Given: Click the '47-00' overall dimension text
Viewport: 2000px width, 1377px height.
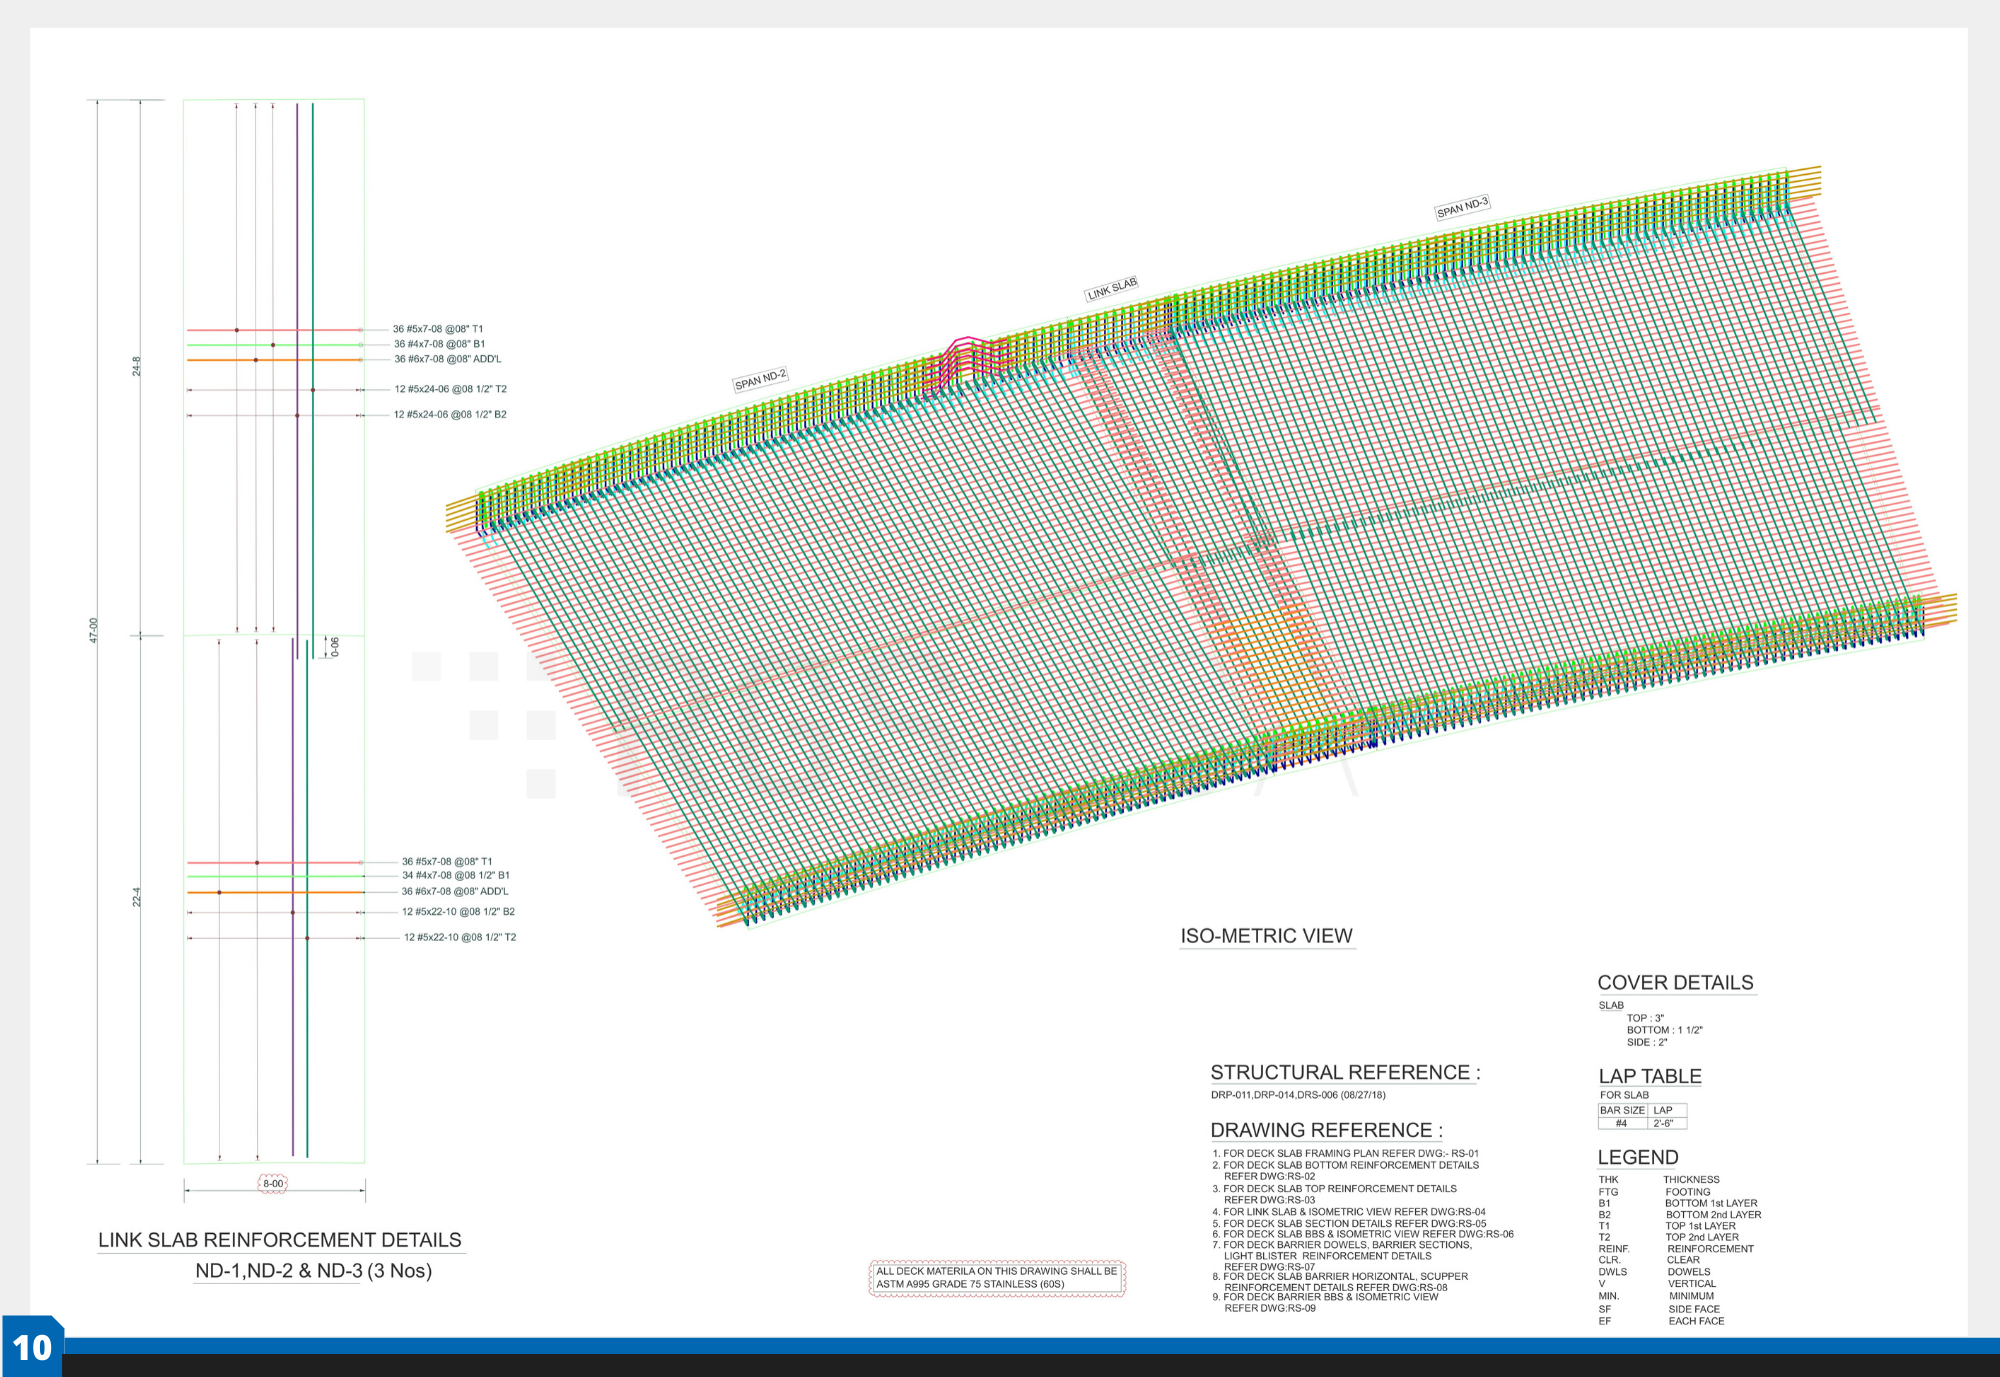Looking at the screenshot, I should [94, 630].
